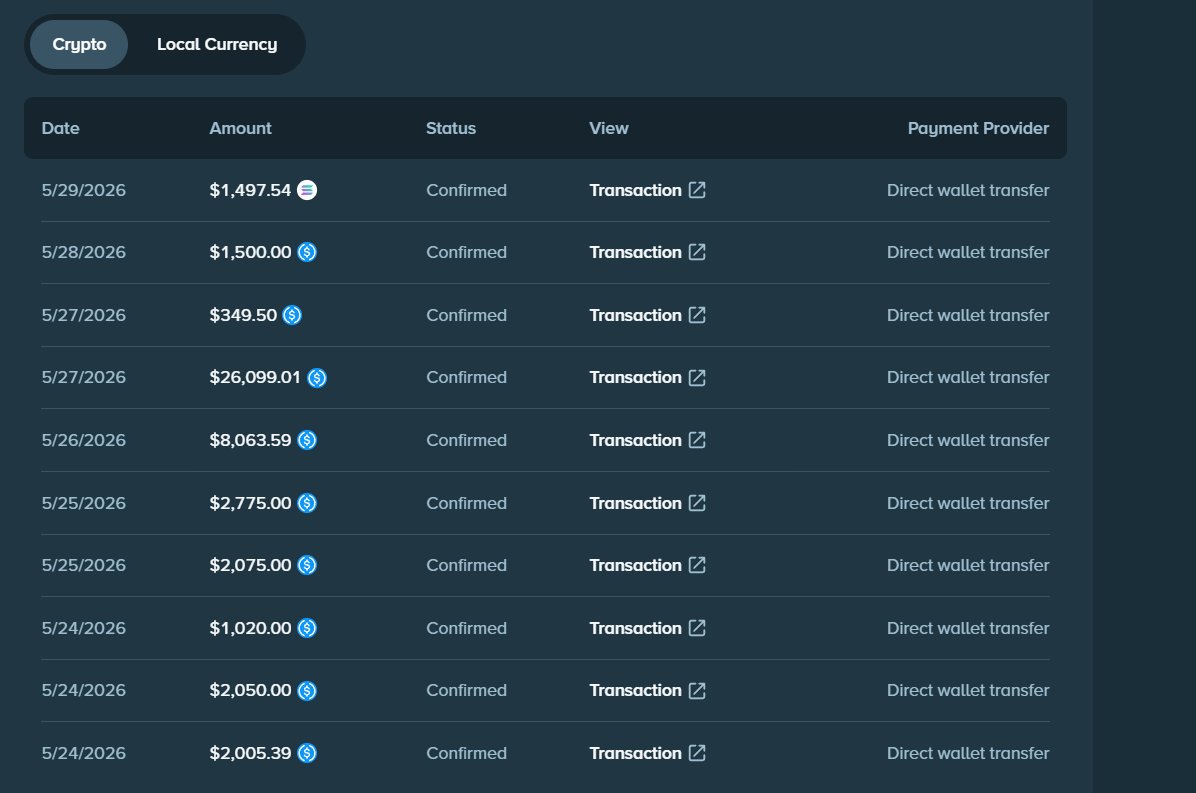The image size is (1196, 793).
Task: Click Confirmed status in the $2,005.39 row
Action: 466,753
